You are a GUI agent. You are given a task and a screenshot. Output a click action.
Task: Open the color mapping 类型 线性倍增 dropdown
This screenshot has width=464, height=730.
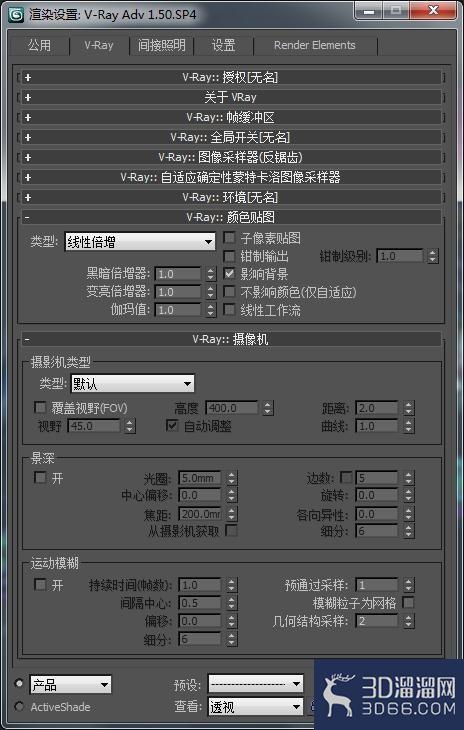click(x=140, y=242)
